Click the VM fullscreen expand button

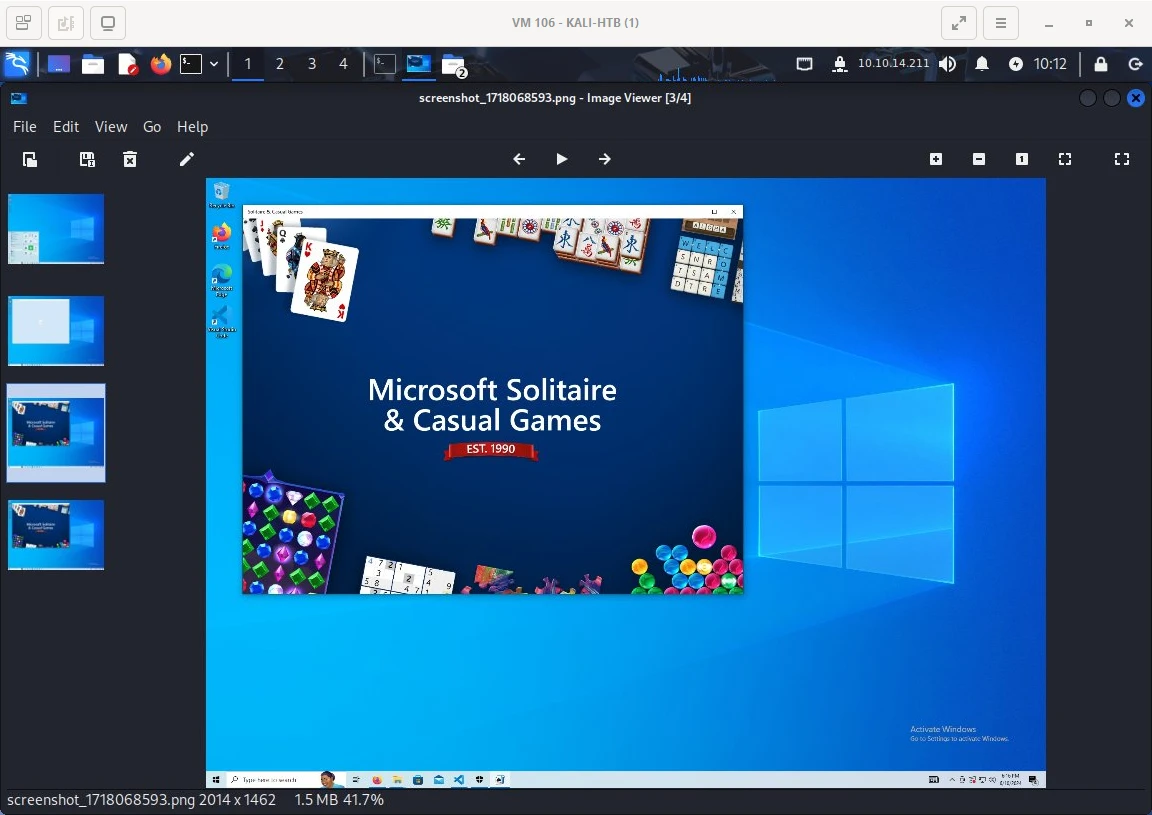(x=959, y=23)
